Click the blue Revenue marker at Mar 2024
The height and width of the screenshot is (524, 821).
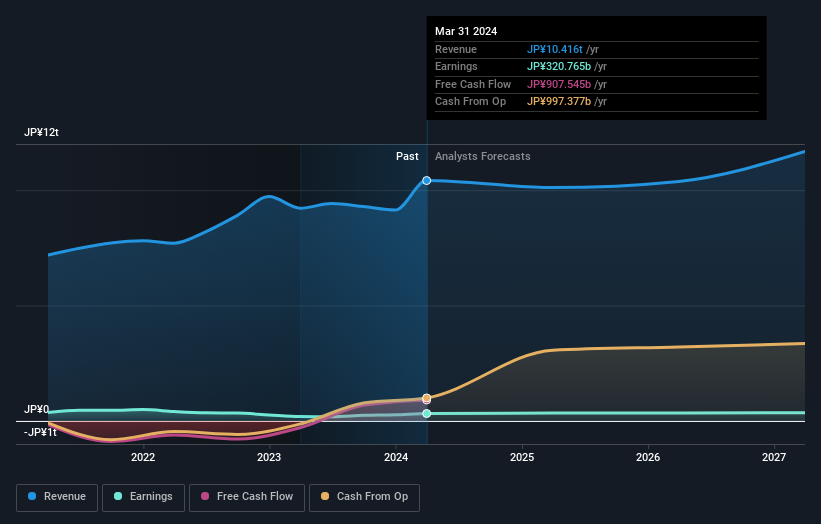(427, 181)
